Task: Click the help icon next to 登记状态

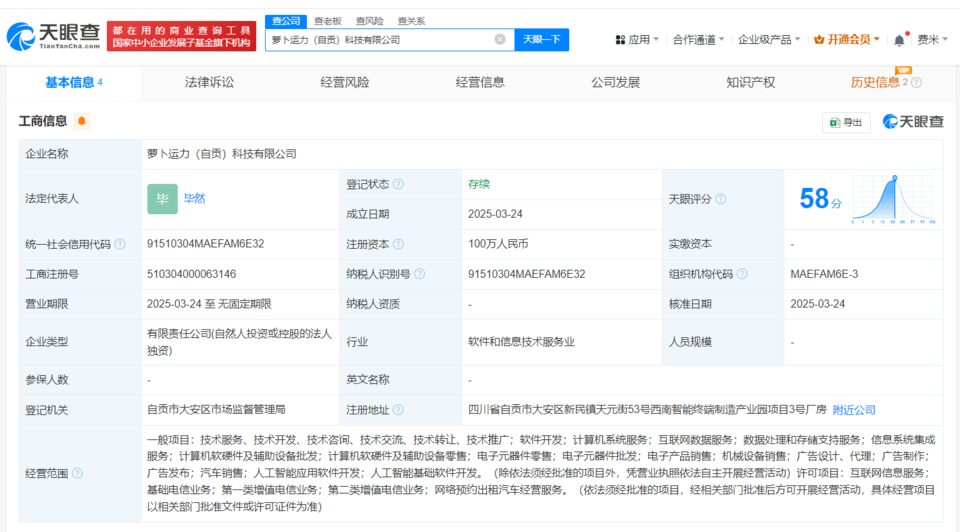Action: point(399,184)
